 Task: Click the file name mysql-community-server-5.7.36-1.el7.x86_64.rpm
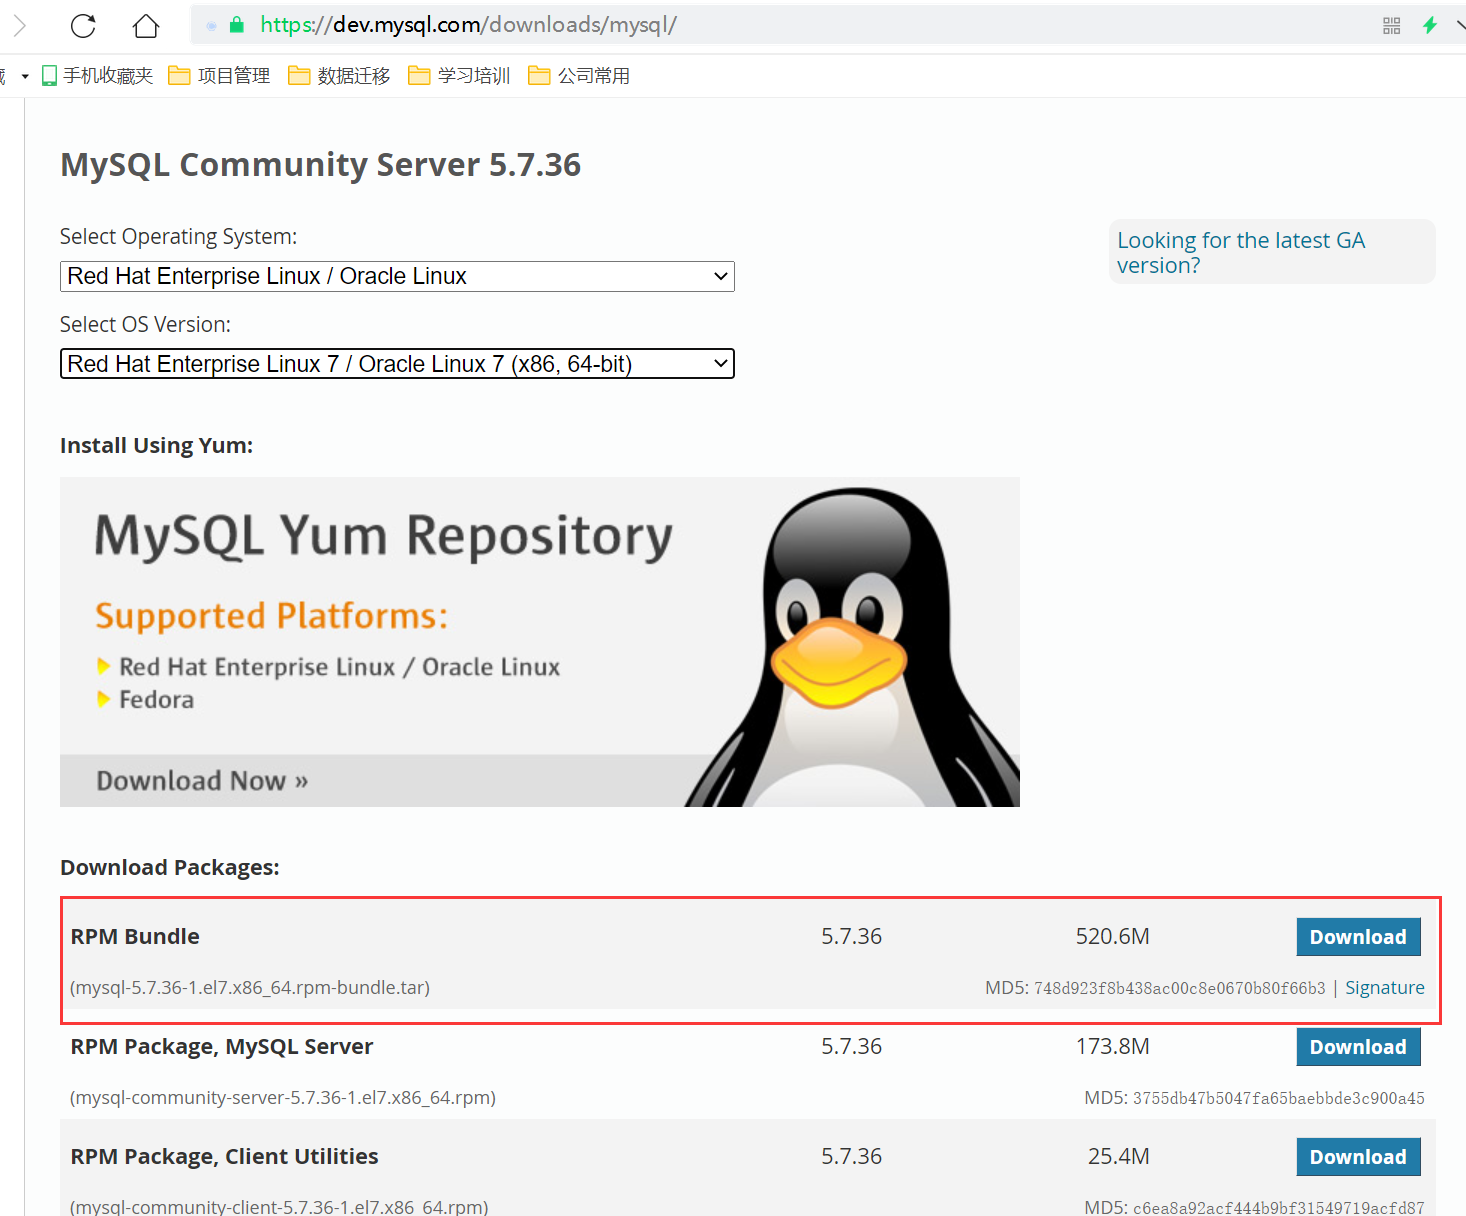click(283, 1098)
